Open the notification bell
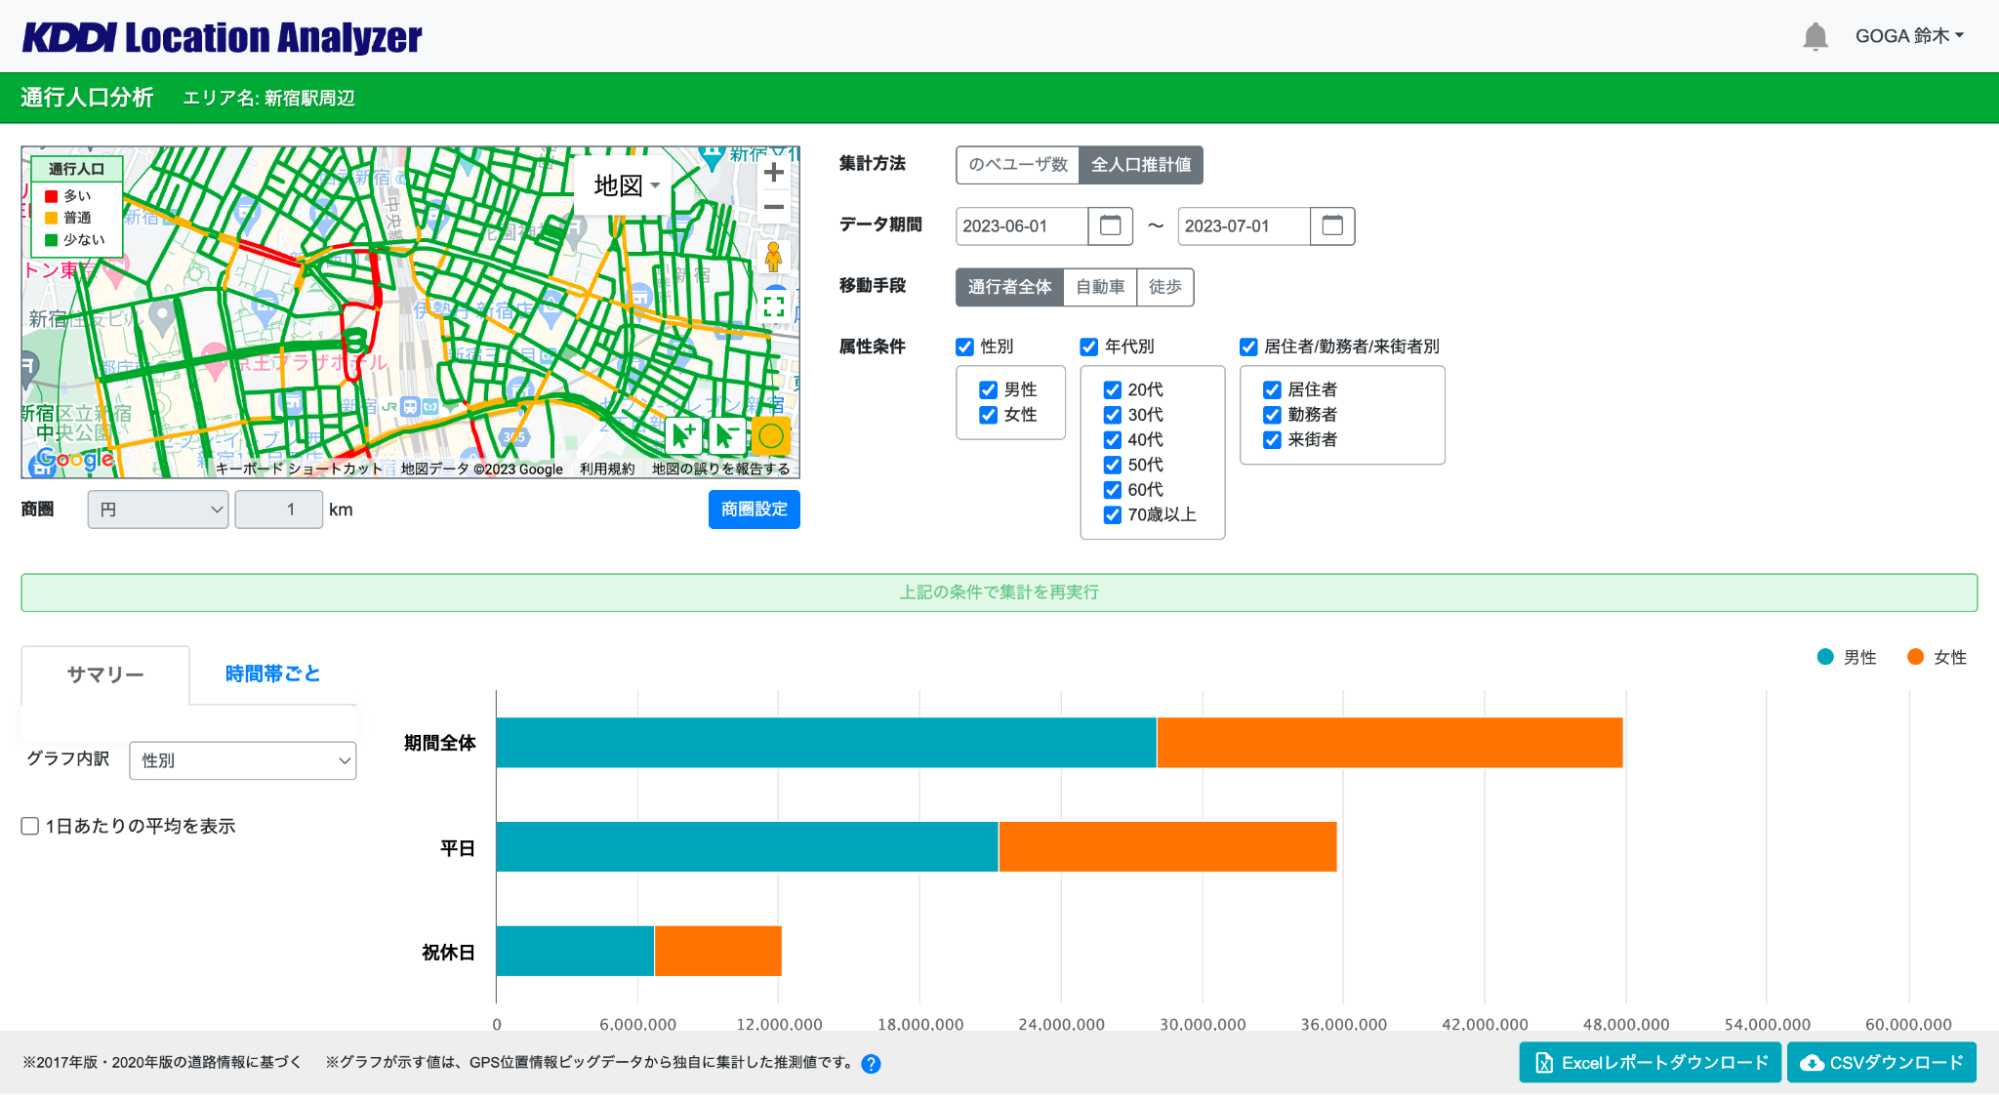Viewport: 1999px width, 1095px height. (1814, 37)
